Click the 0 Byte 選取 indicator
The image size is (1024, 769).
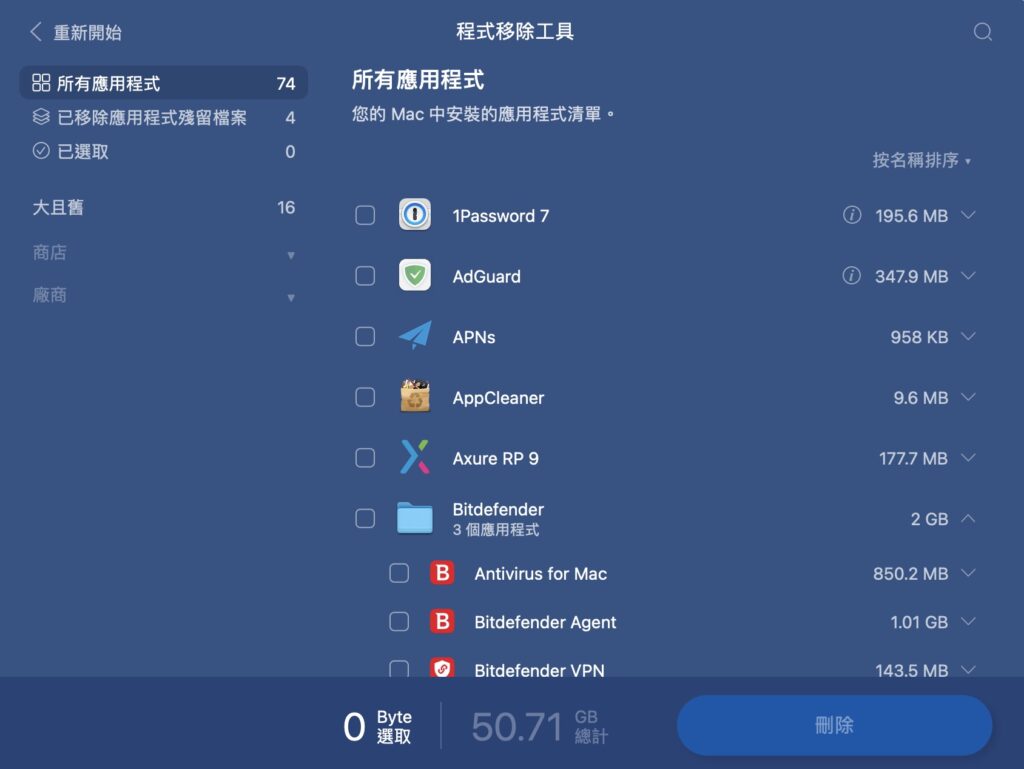click(377, 726)
